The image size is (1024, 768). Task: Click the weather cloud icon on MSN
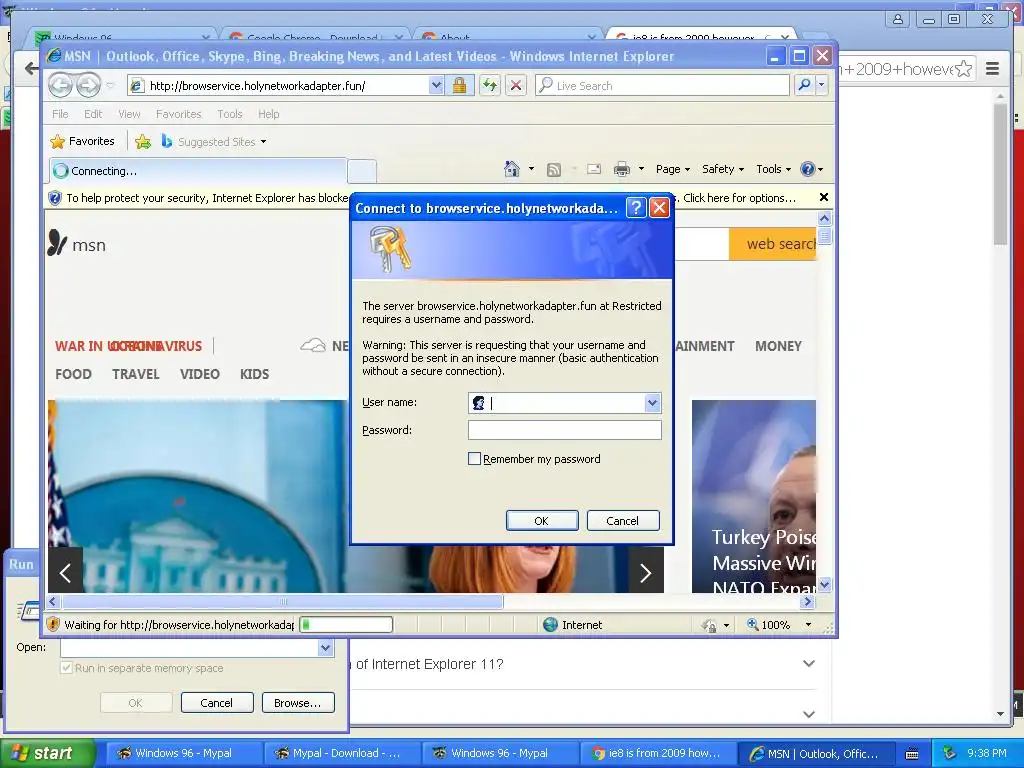click(313, 345)
